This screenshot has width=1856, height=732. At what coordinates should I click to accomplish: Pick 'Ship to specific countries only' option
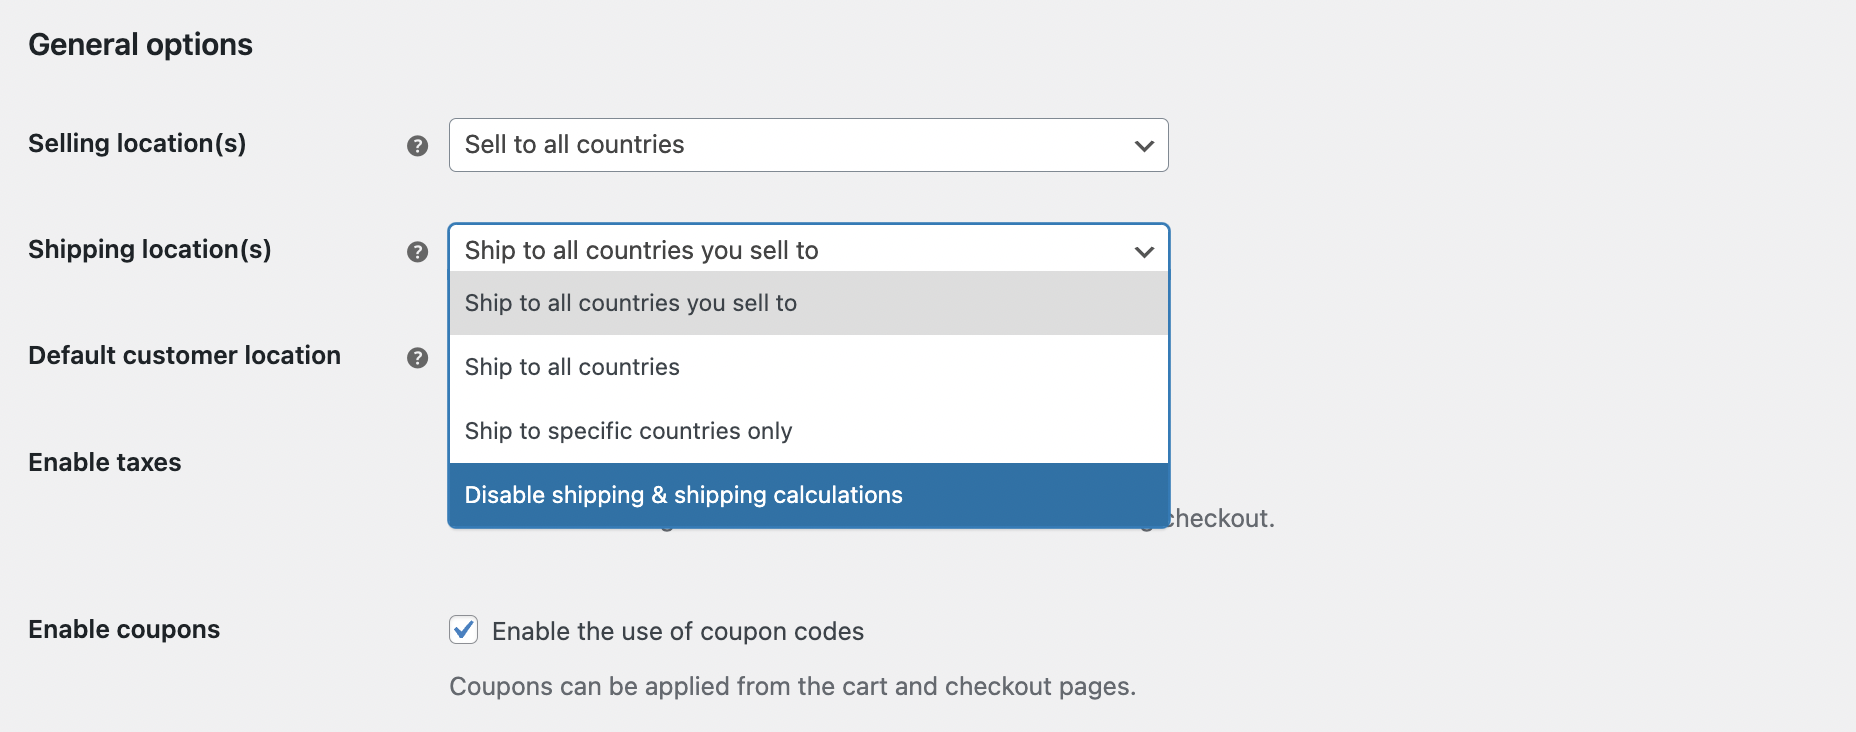[x=628, y=431]
